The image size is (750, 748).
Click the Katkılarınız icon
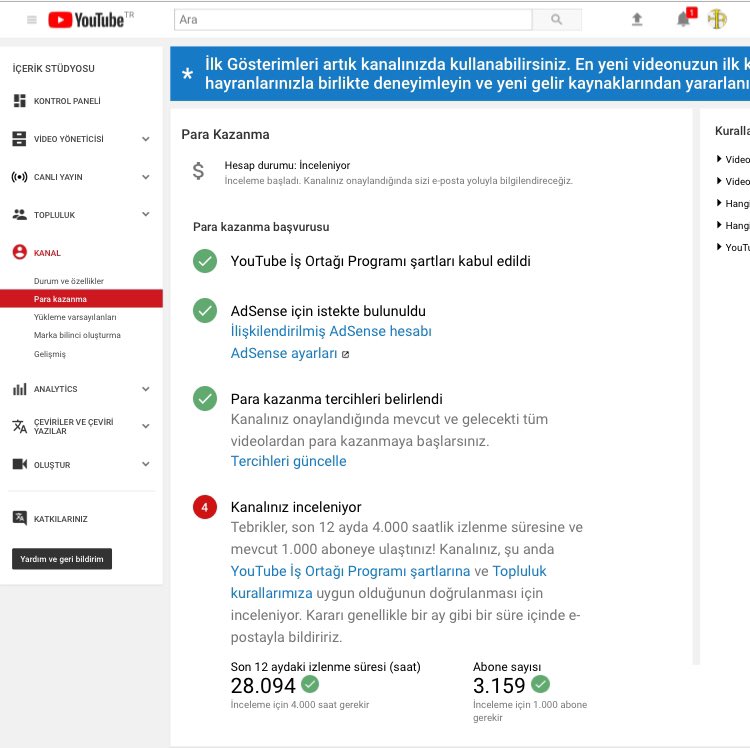19,518
